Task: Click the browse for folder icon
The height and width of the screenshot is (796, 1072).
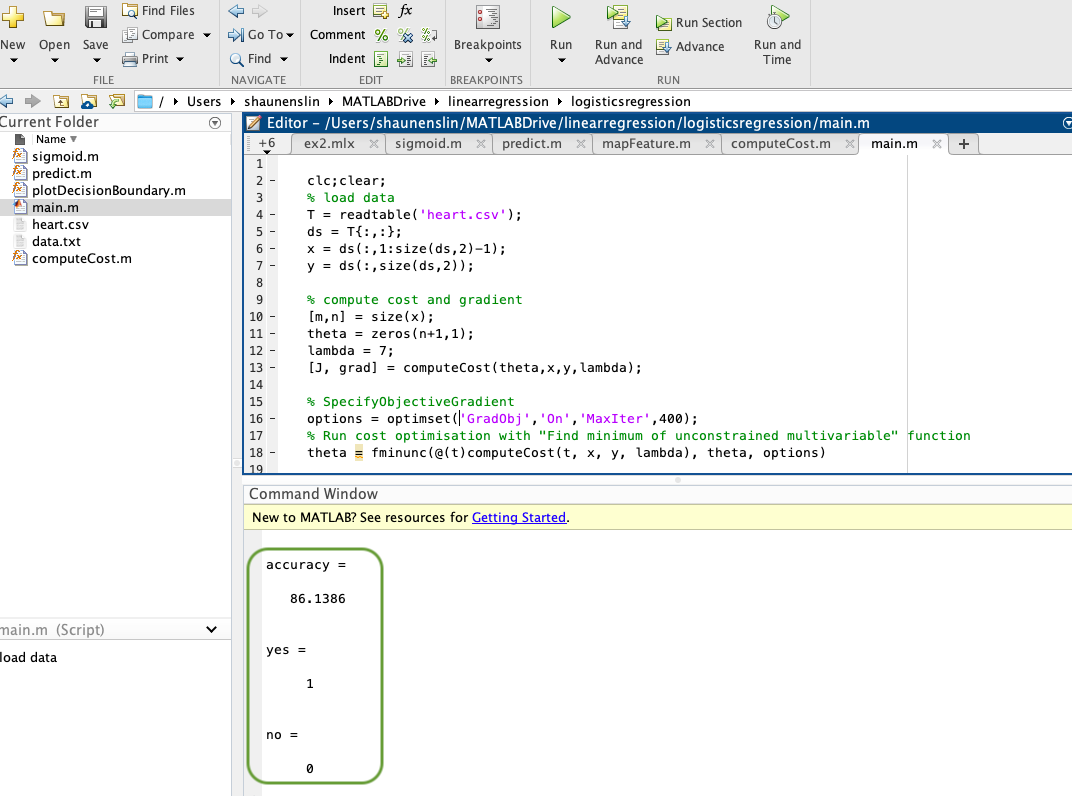Action: [88, 101]
